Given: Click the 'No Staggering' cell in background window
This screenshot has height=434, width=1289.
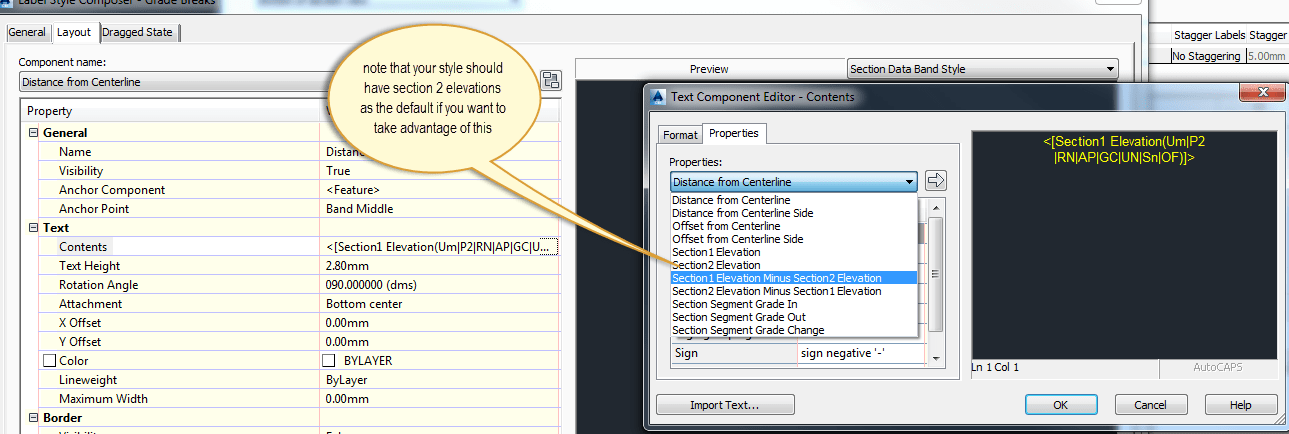Looking at the screenshot, I should 1206,56.
